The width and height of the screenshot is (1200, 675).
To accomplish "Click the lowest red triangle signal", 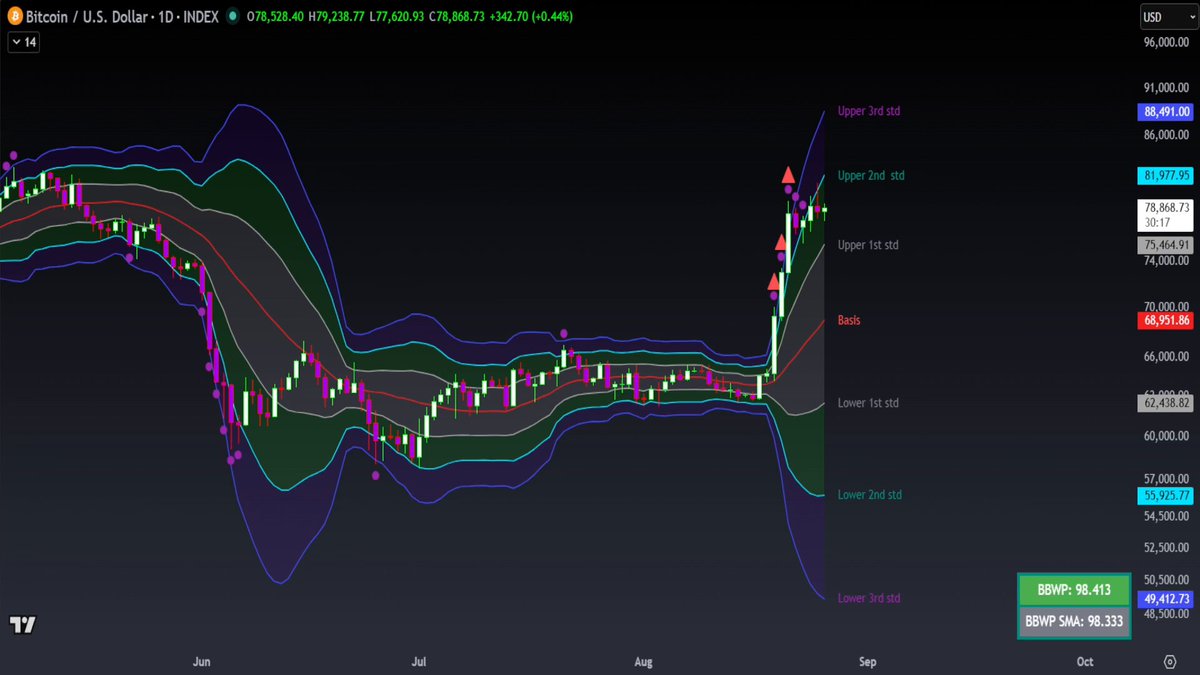I will pyautogui.click(x=773, y=283).
